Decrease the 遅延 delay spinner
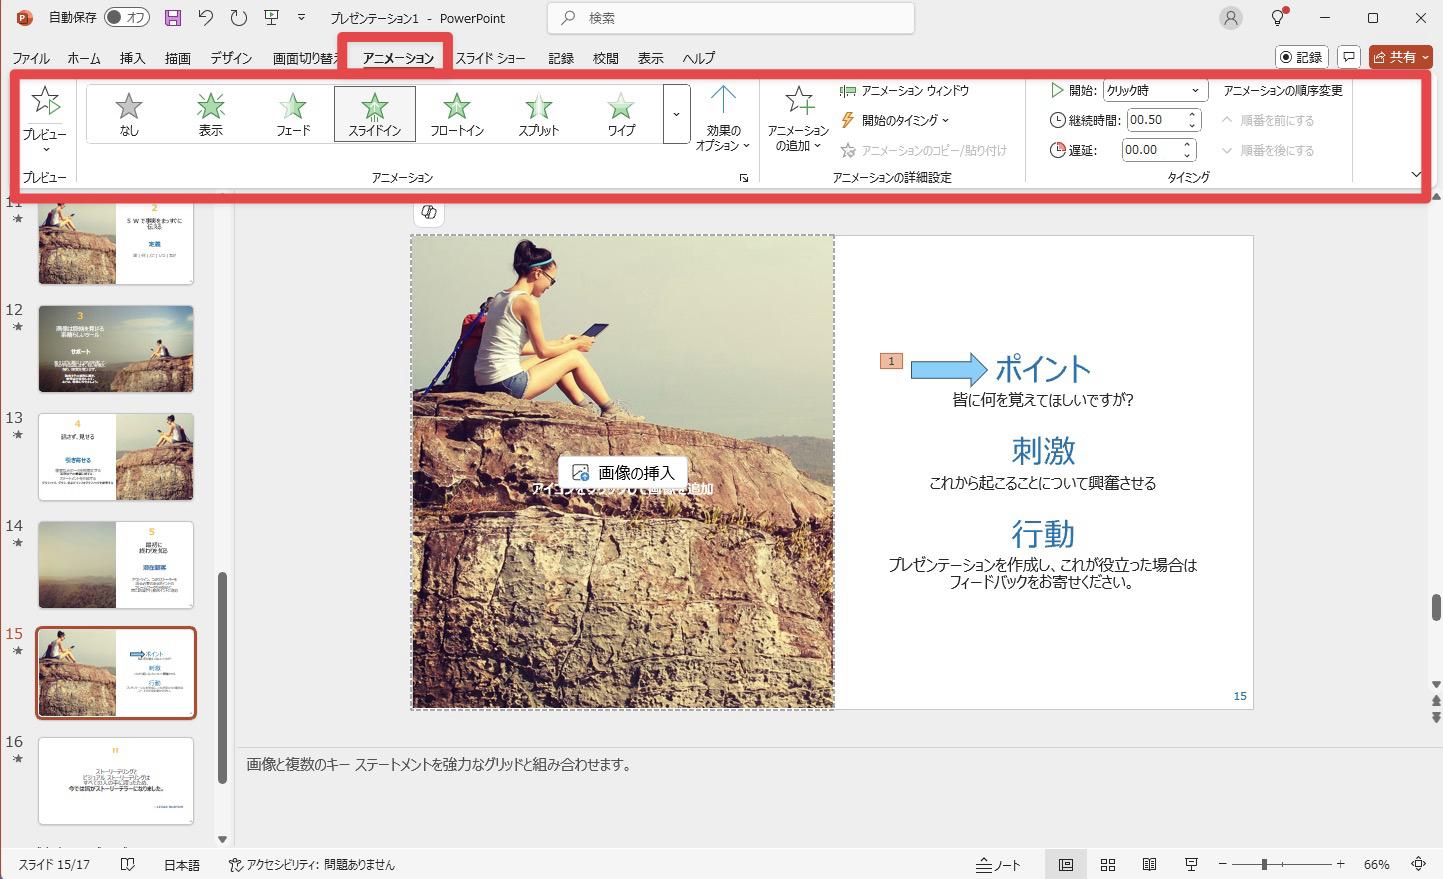 [1187, 156]
